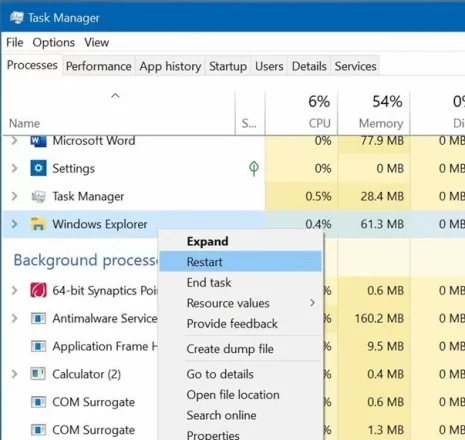The width and height of the screenshot is (465, 440).
Task: Choose End task in the context menu
Action: click(241, 283)
